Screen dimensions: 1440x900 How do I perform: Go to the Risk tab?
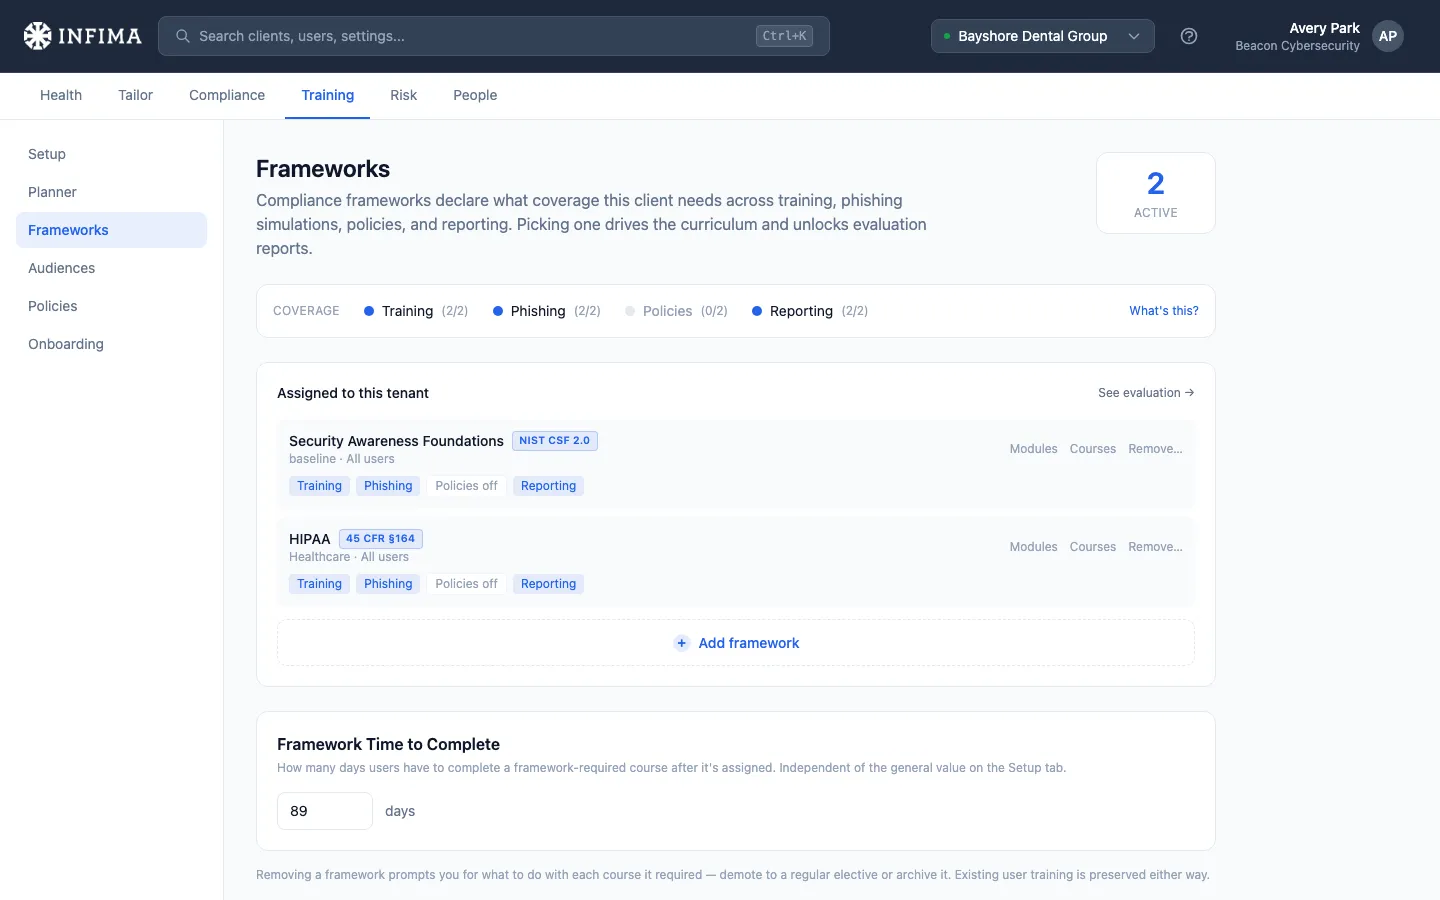(x=403, y=95)
